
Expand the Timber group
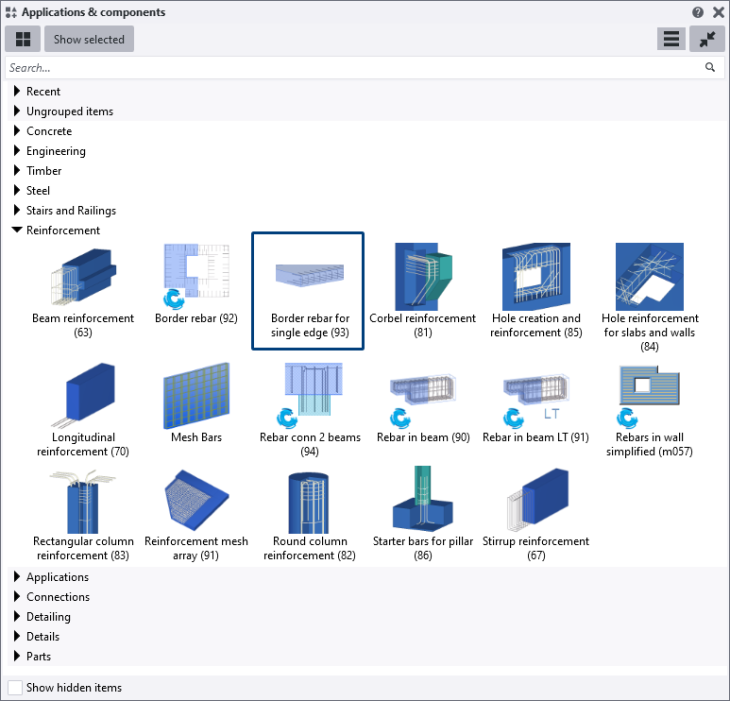click(x=17, y=170)
